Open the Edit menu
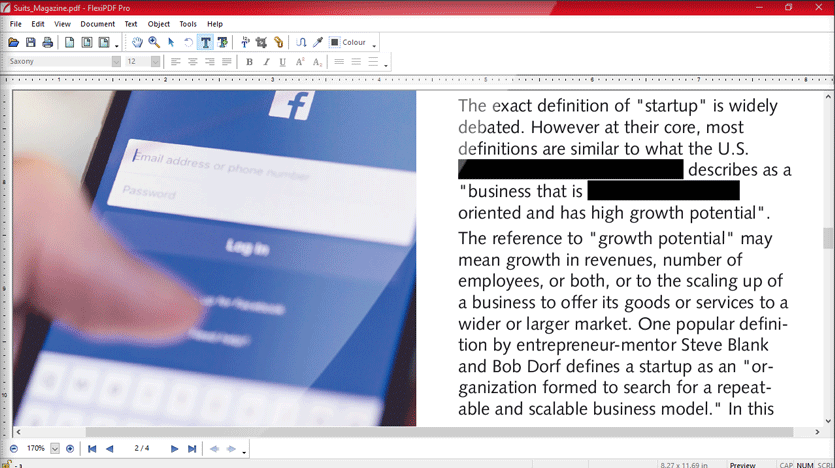Viewport: 835px width, 468px height. pos(38,24)
